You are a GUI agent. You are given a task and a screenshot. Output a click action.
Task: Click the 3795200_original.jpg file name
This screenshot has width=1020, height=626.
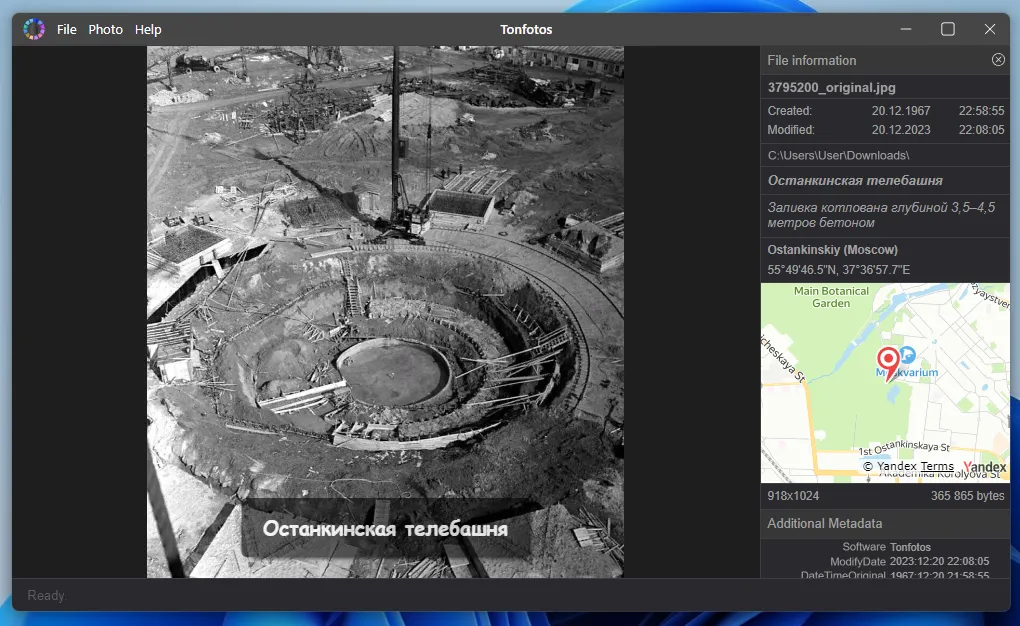(x=831, y=87)
